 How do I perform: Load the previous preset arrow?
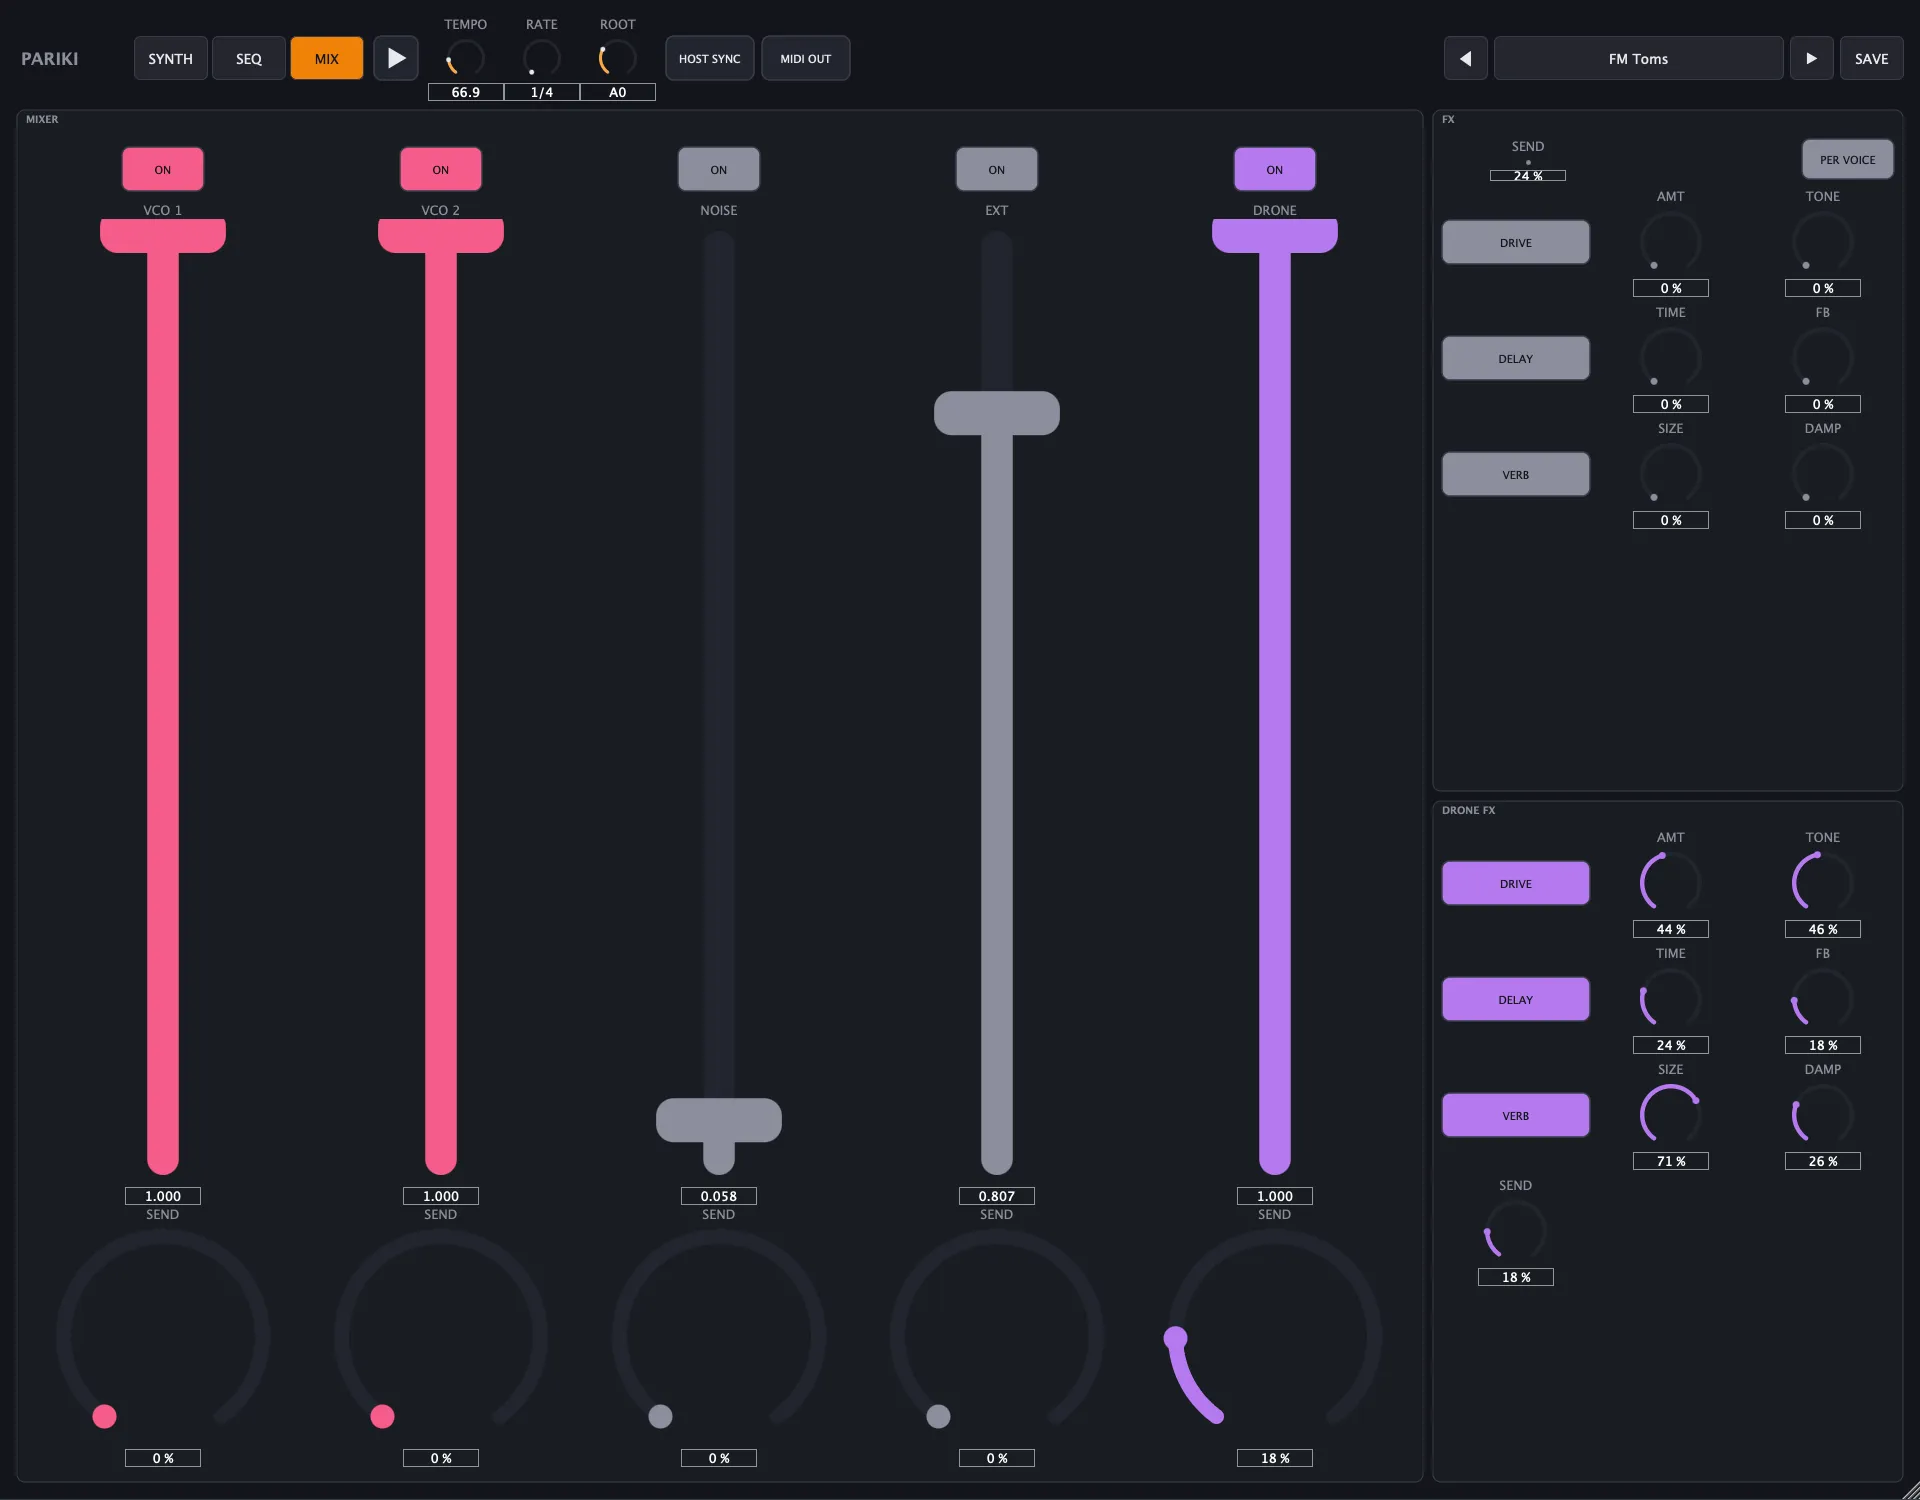[x=1465, y=58]
